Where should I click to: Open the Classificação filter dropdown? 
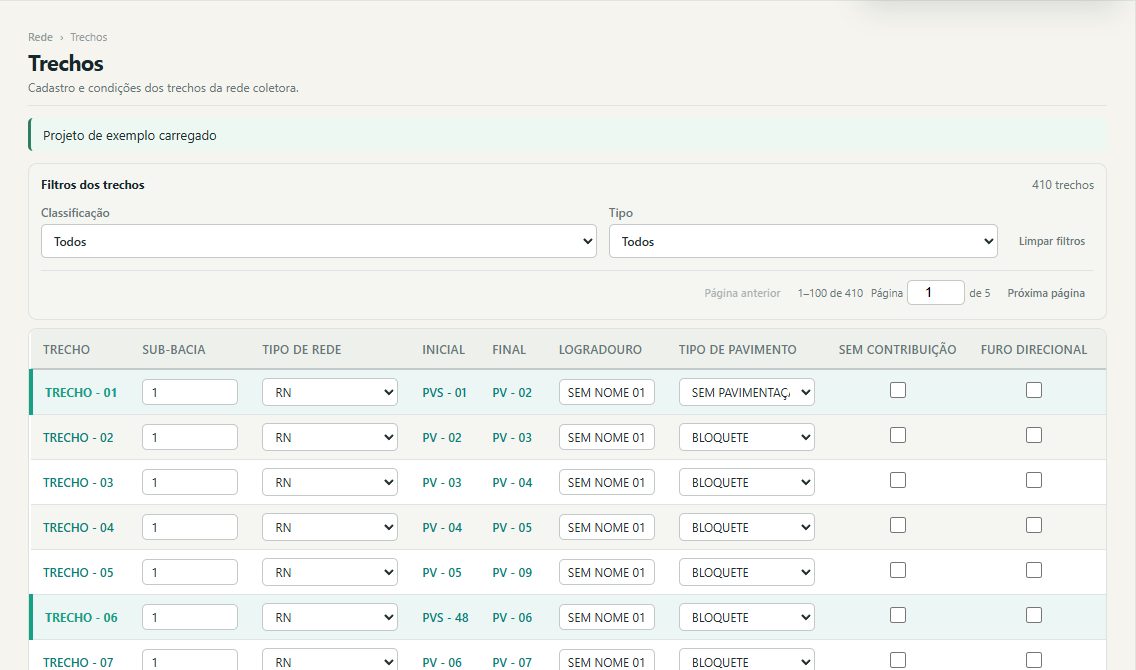pyautogui.click(x=319, y=241)
